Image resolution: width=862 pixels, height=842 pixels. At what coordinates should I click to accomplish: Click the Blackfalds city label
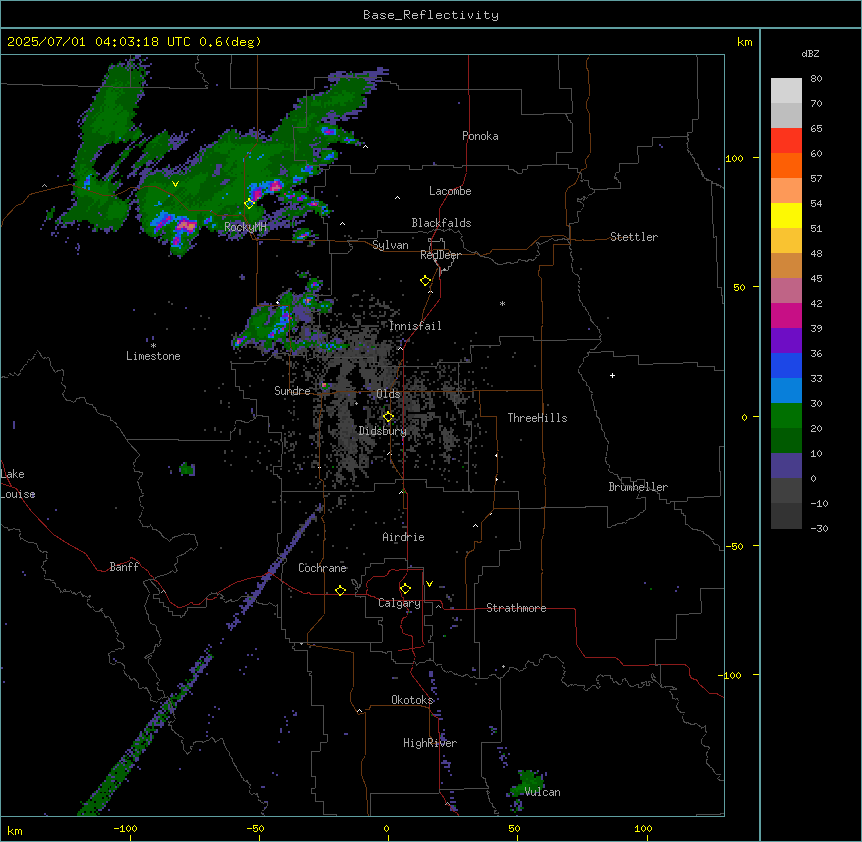(x=441, y=223)
